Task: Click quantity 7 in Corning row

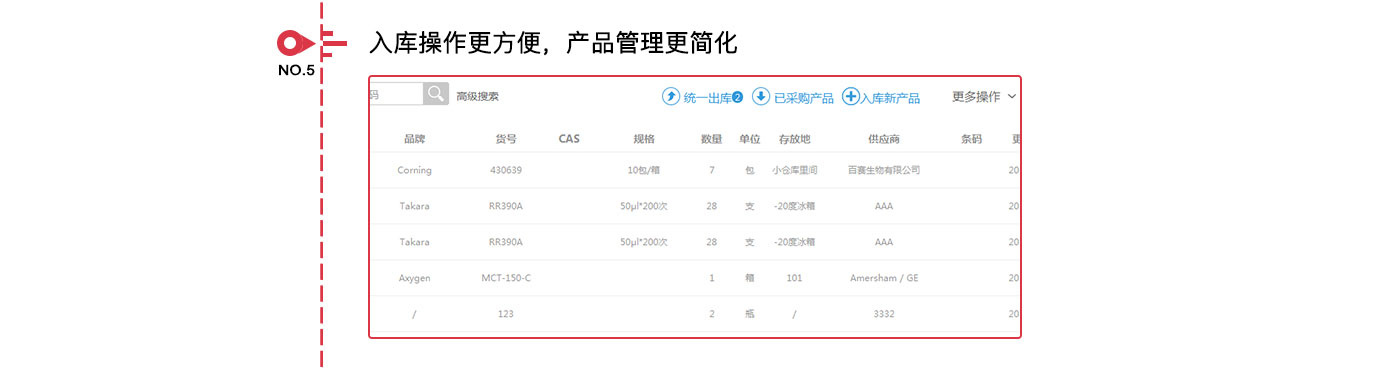Action: (x=712, y=171)
